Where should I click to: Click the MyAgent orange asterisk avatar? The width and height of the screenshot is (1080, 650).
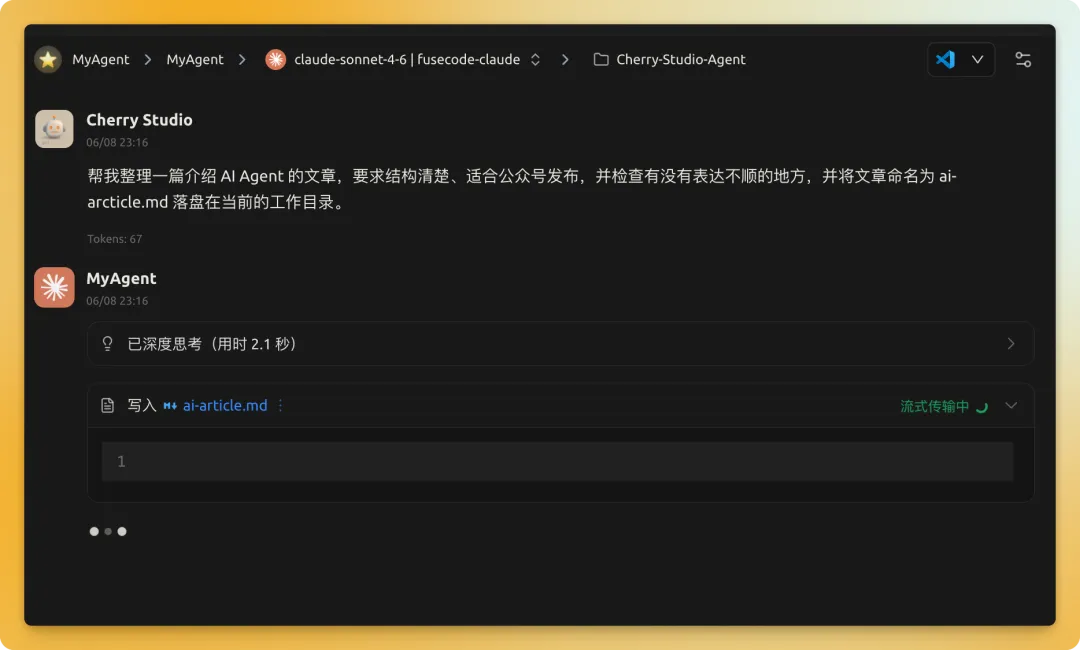point(54,287)
